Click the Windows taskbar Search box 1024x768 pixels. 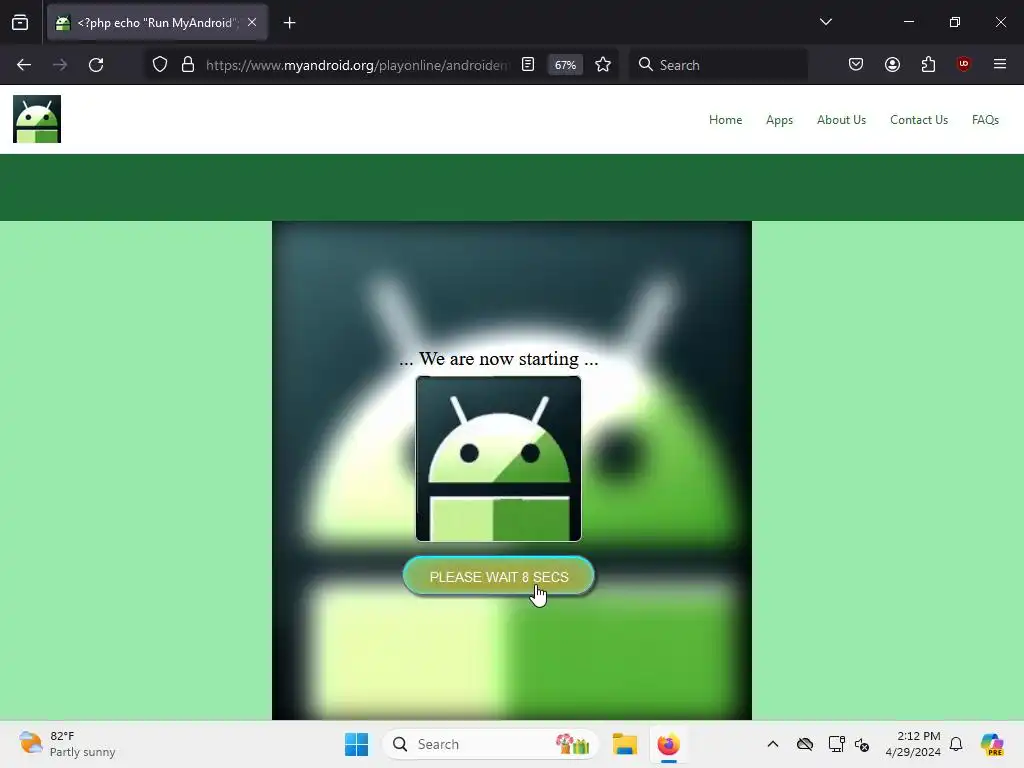(490, 744)
